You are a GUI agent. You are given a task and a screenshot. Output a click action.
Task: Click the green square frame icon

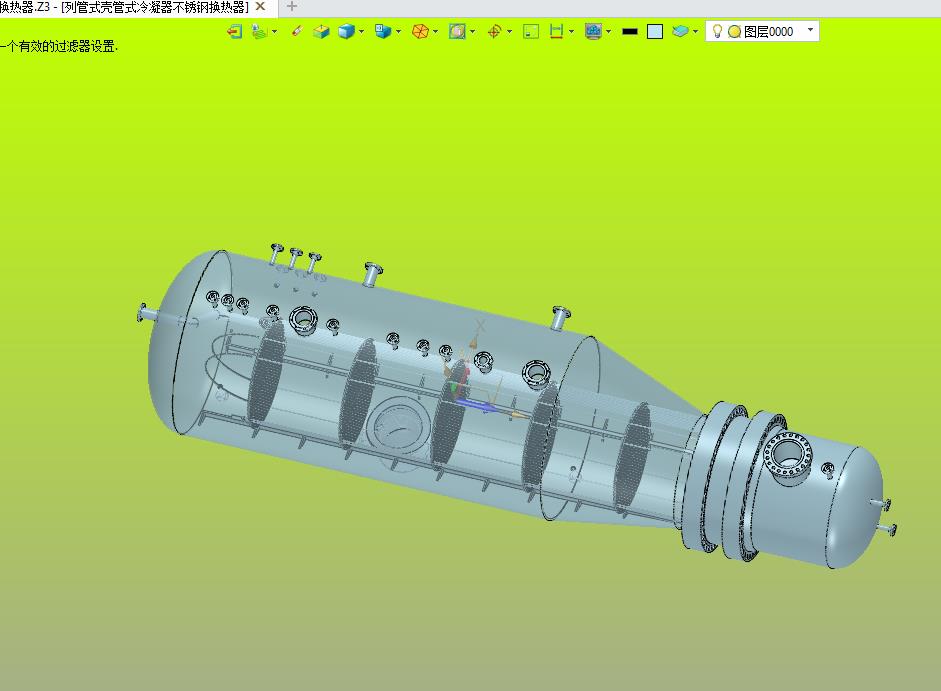point(531,31)
